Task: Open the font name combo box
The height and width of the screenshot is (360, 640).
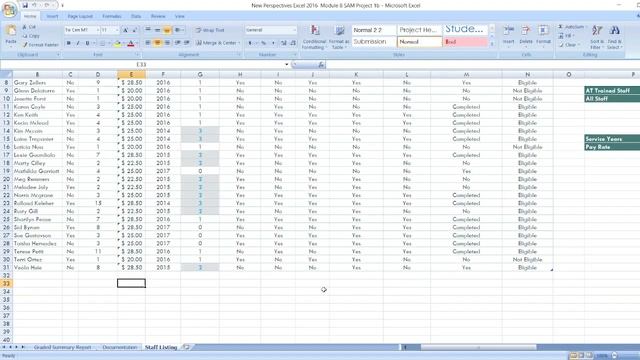Action: pos(82,30)
